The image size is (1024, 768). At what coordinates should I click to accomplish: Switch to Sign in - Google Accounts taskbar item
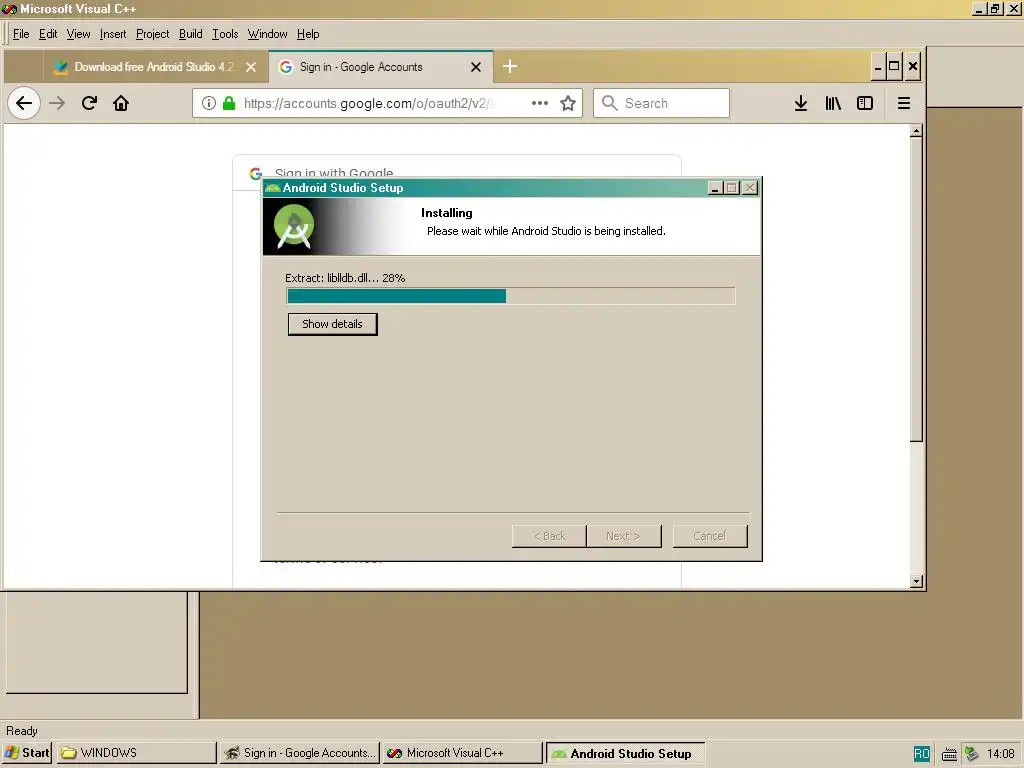[x=299, y=753]
